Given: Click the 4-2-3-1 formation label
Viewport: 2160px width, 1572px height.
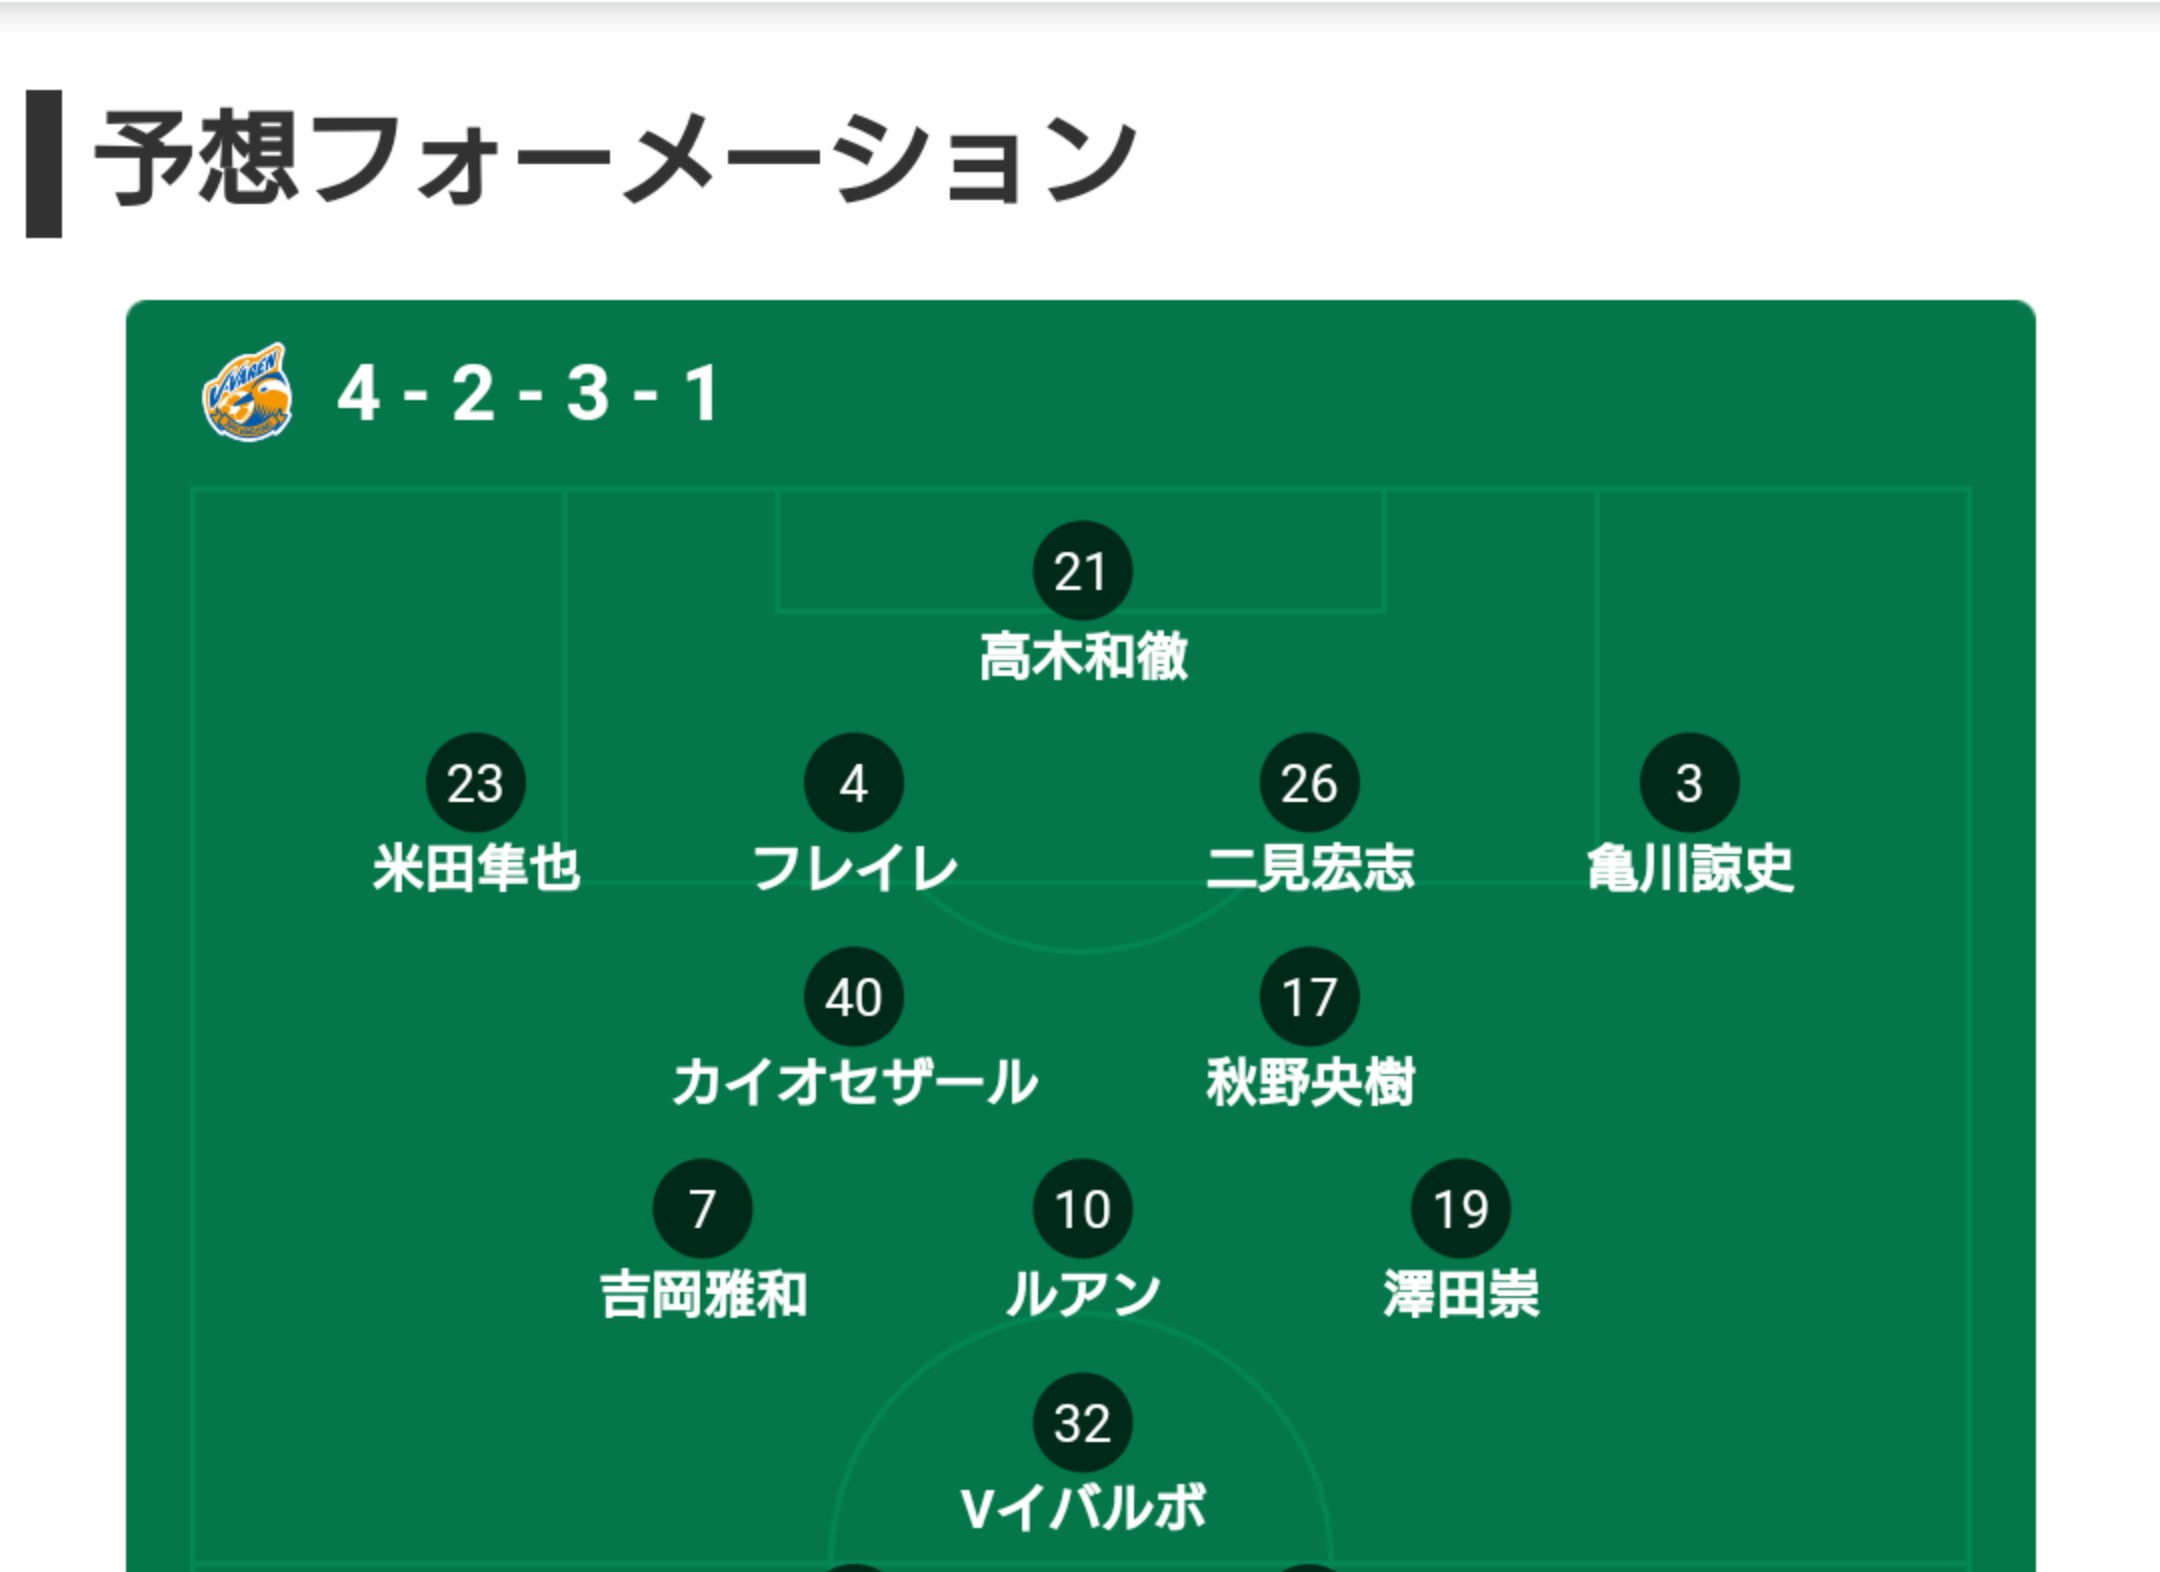Looking at the screenshot, I should [x=528, y=393].
